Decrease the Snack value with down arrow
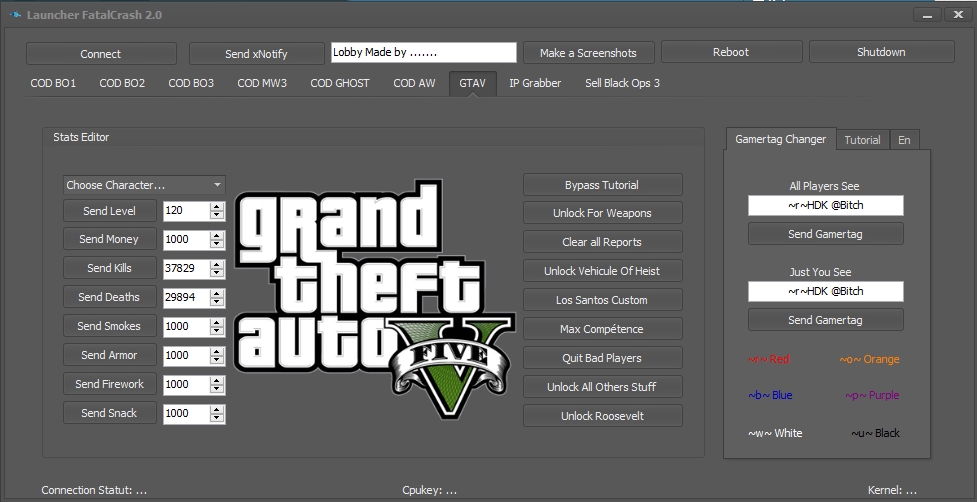This screenshot has width=977, height=502. click(217, 417)
